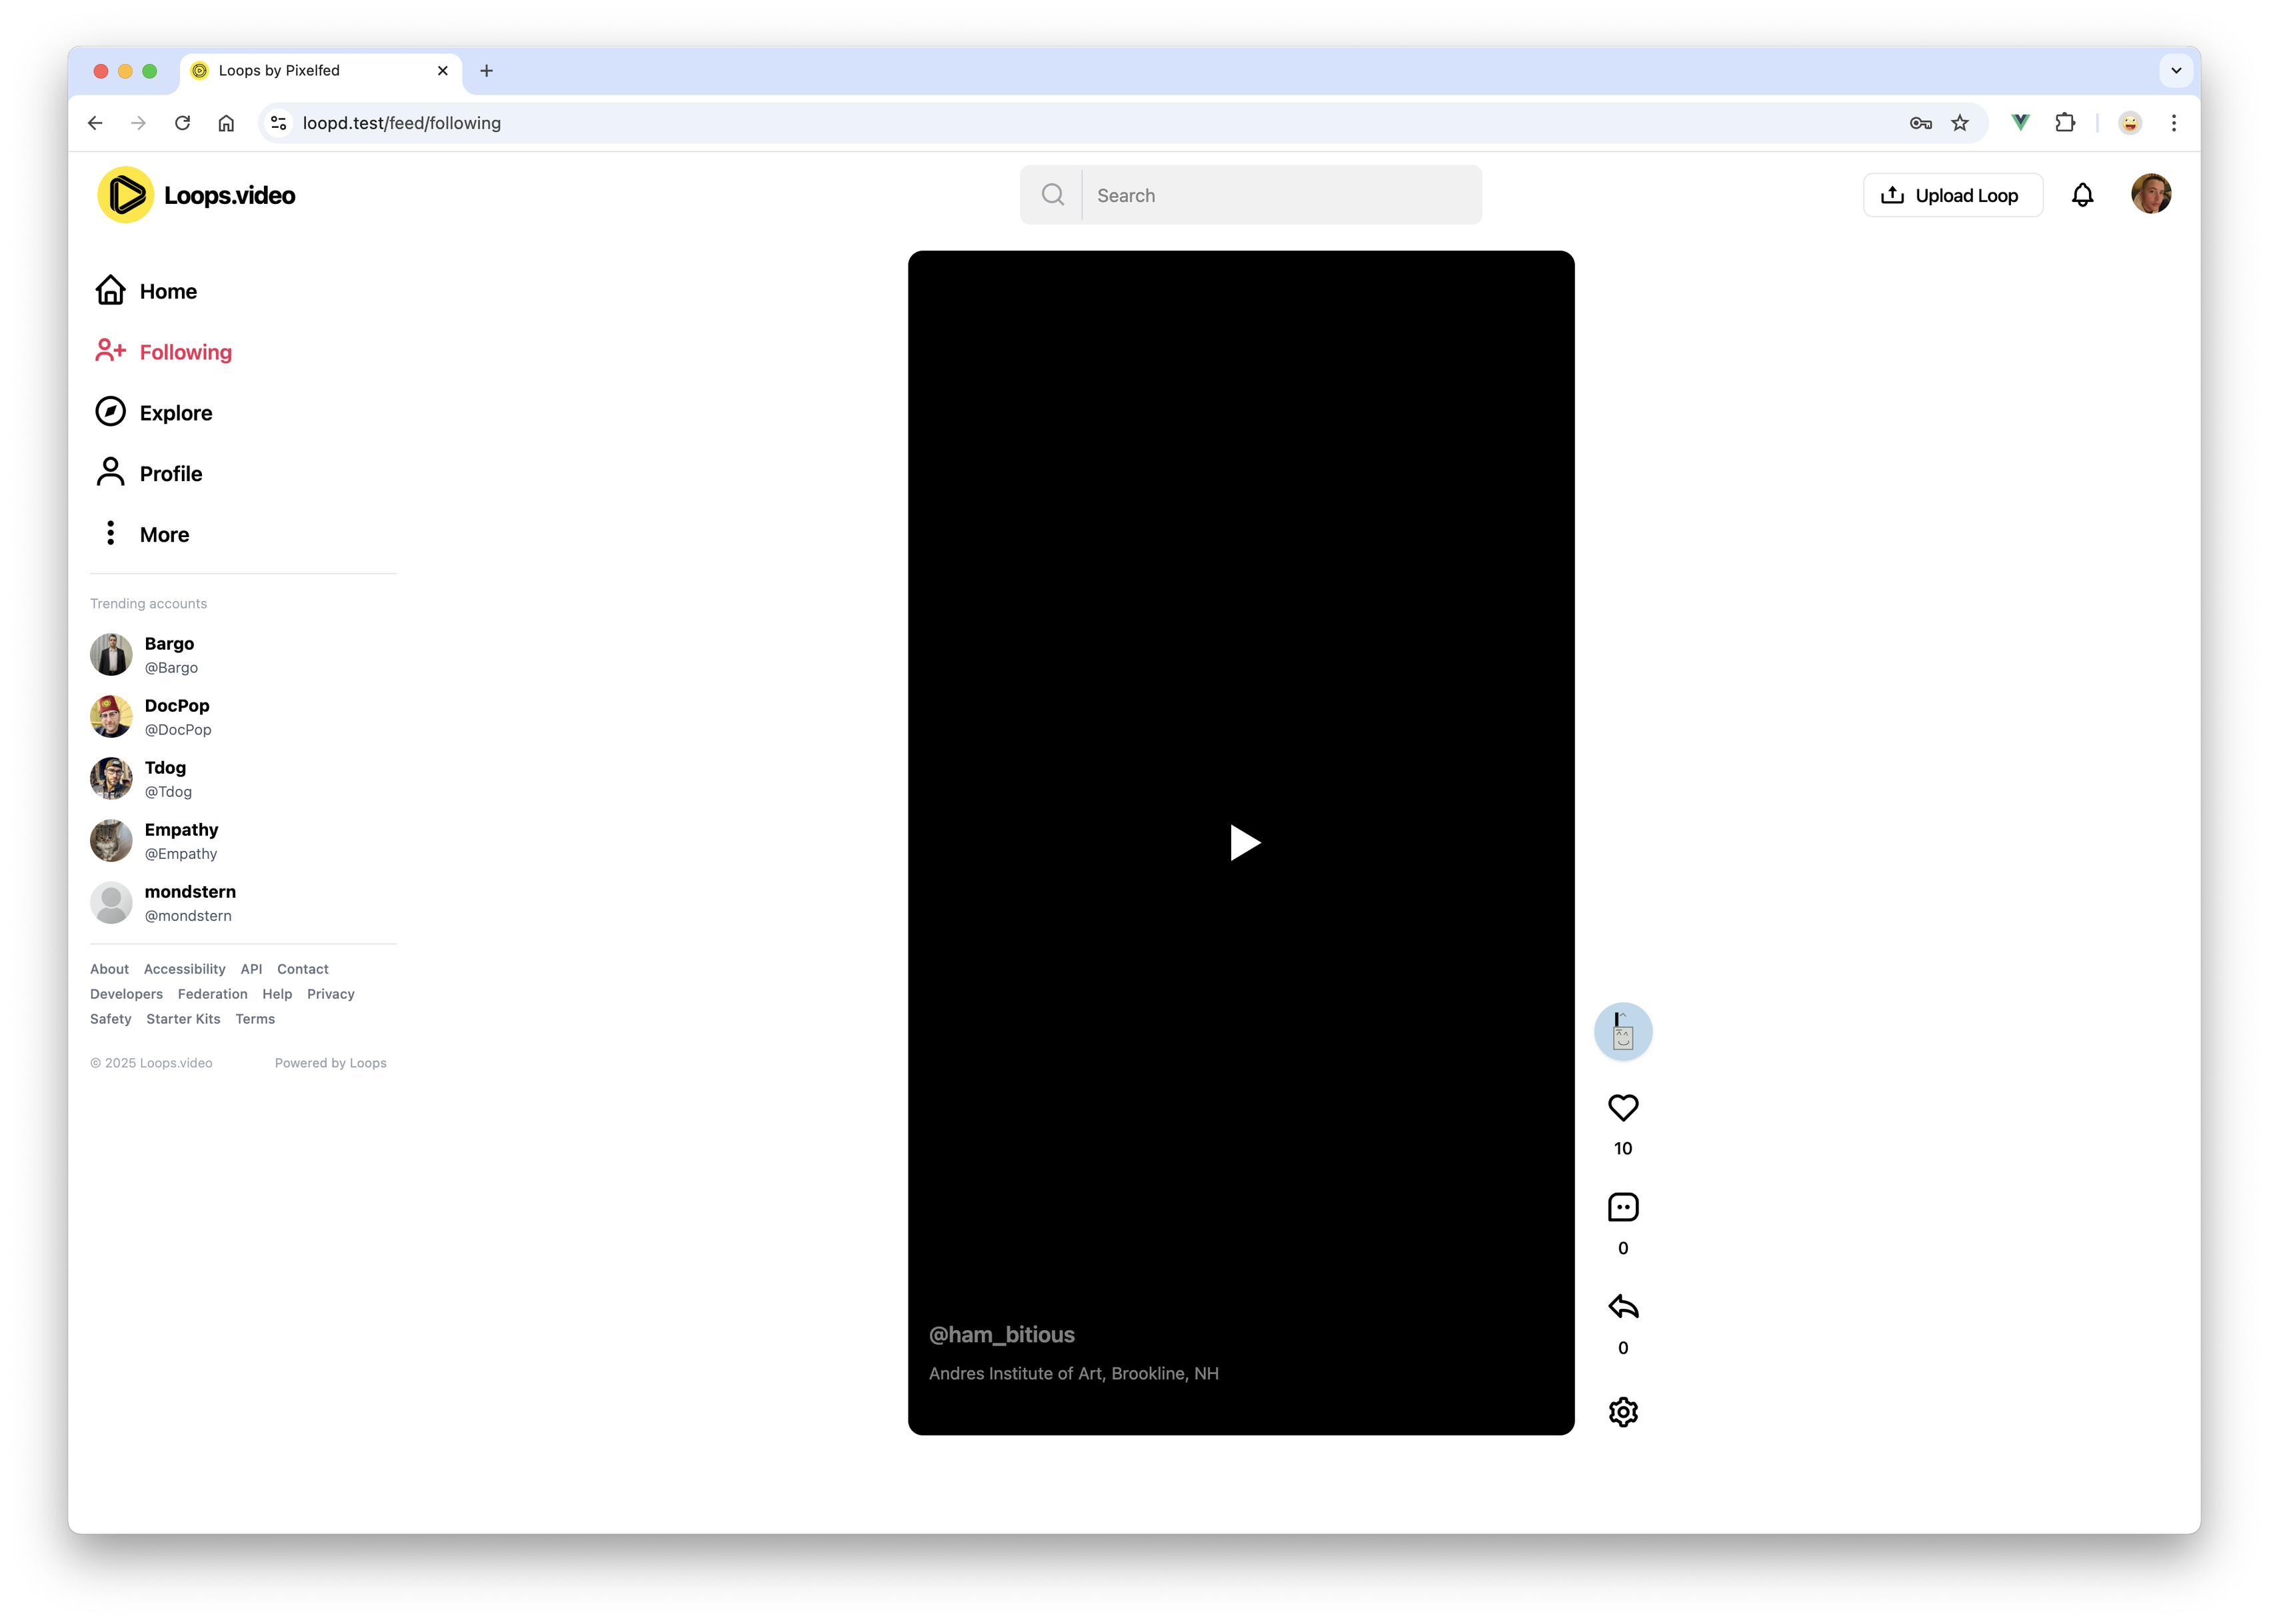The width and height of the screenshot is (2269, 1624).
Task: Select the Following feed item
Action: pos(163,352)
